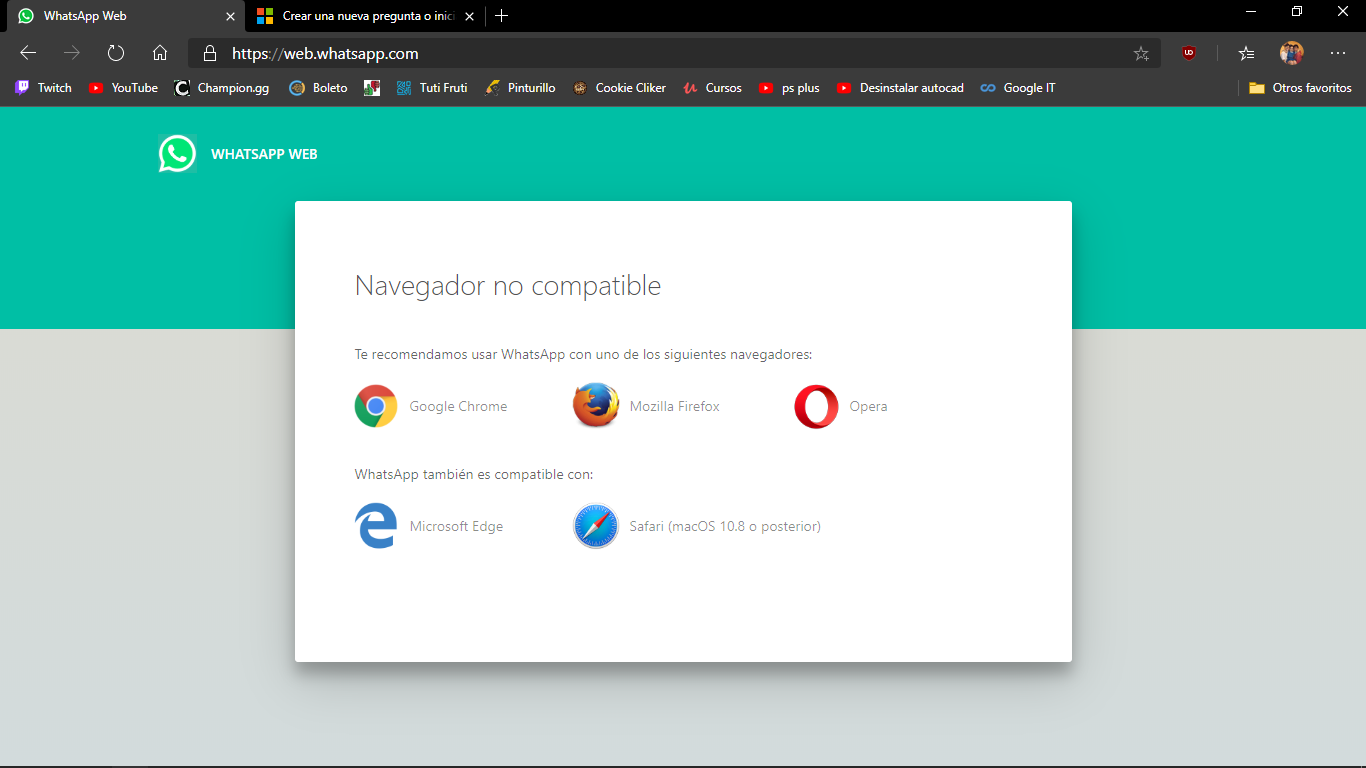Switch to the Crear una nueva pregunta tab

coord(364,16)
